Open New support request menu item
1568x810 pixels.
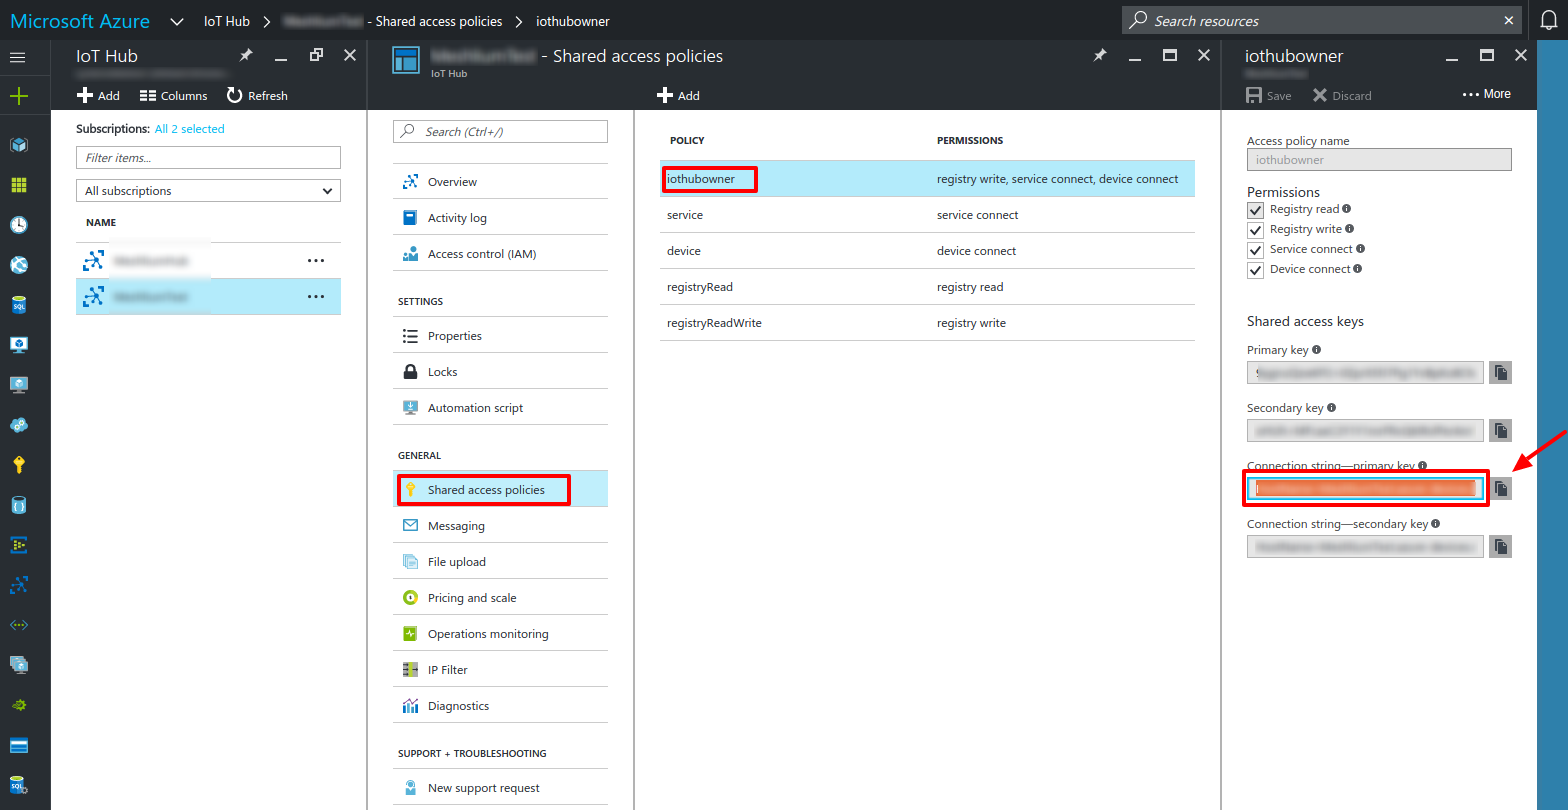pos(500,788)
